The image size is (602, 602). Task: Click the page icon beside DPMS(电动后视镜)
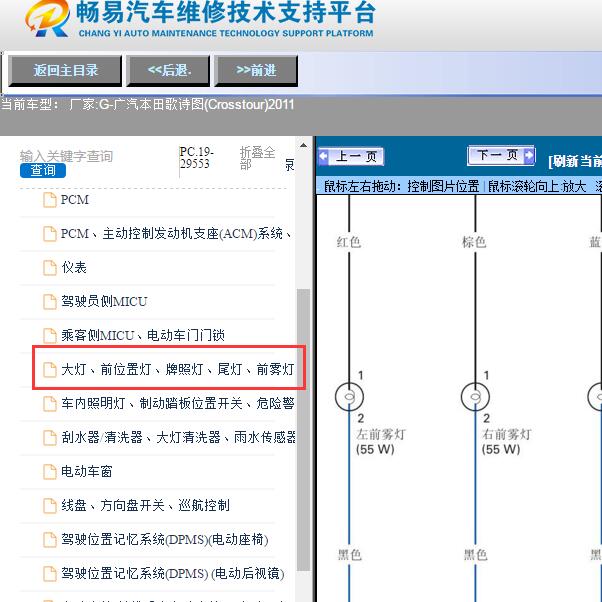[x=50, y=574]
